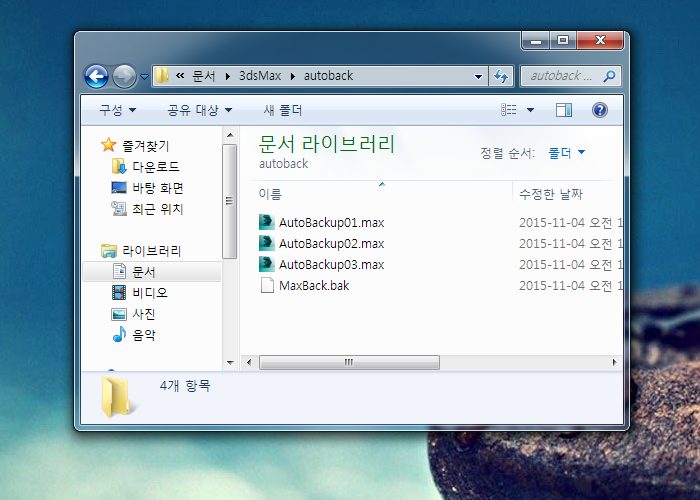Select the file AutoBackup03.max
The image size is (700, 500).
(331, 264)
